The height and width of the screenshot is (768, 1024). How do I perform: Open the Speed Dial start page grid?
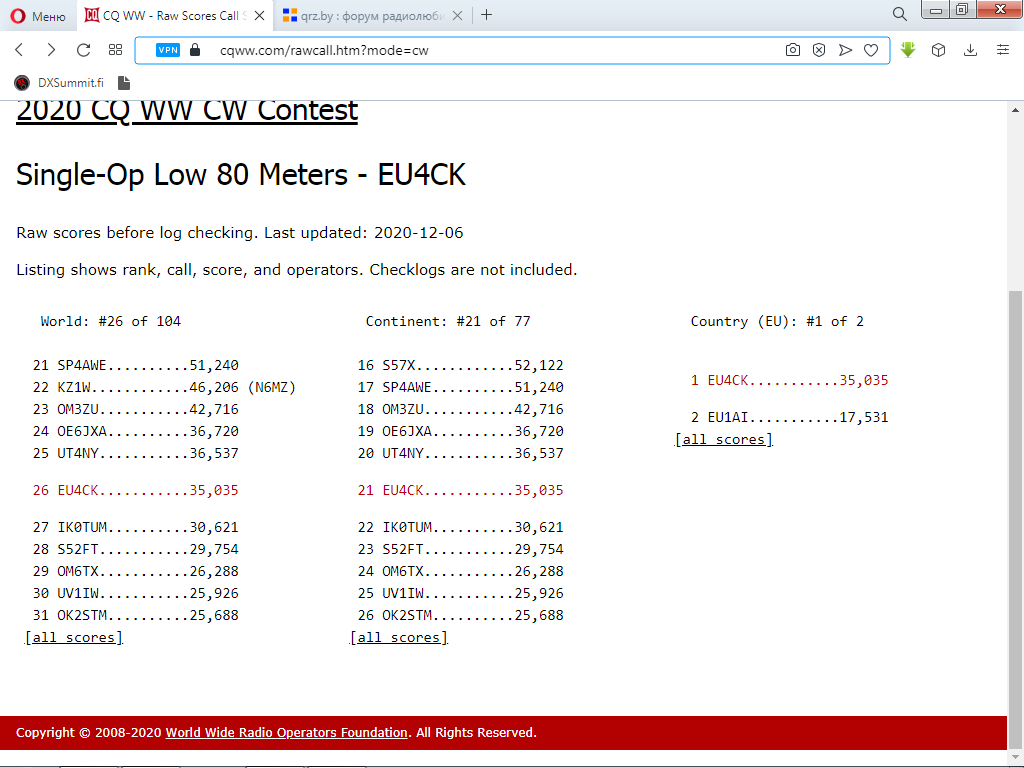click(116, 50)
